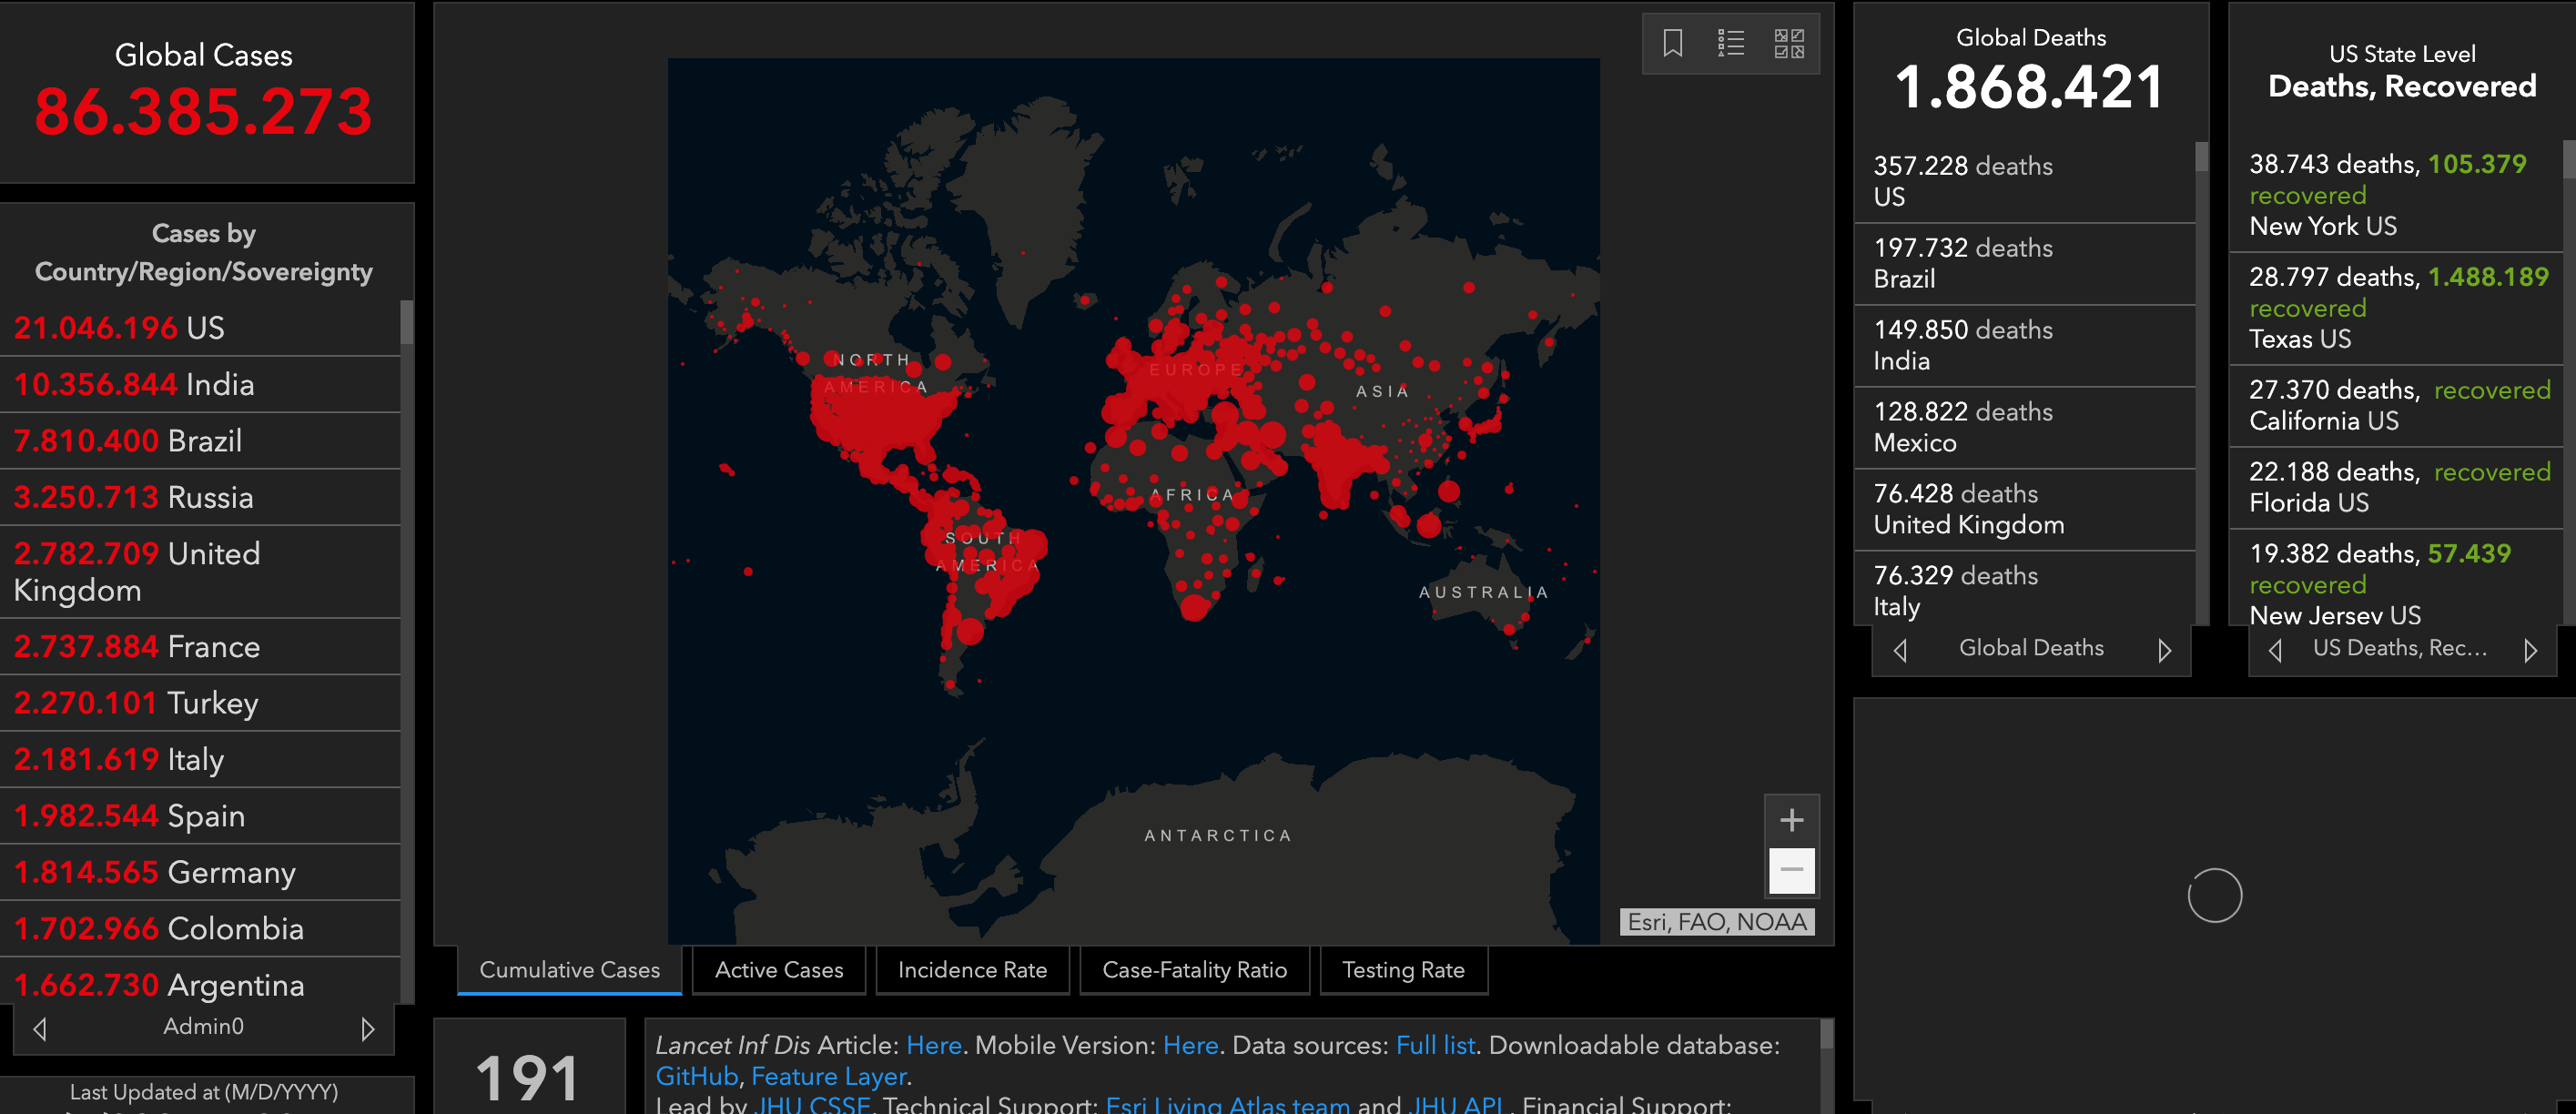Open the Full list data sources link
Viewport: 2576px width, 1114px height.
point(1434,1045)
